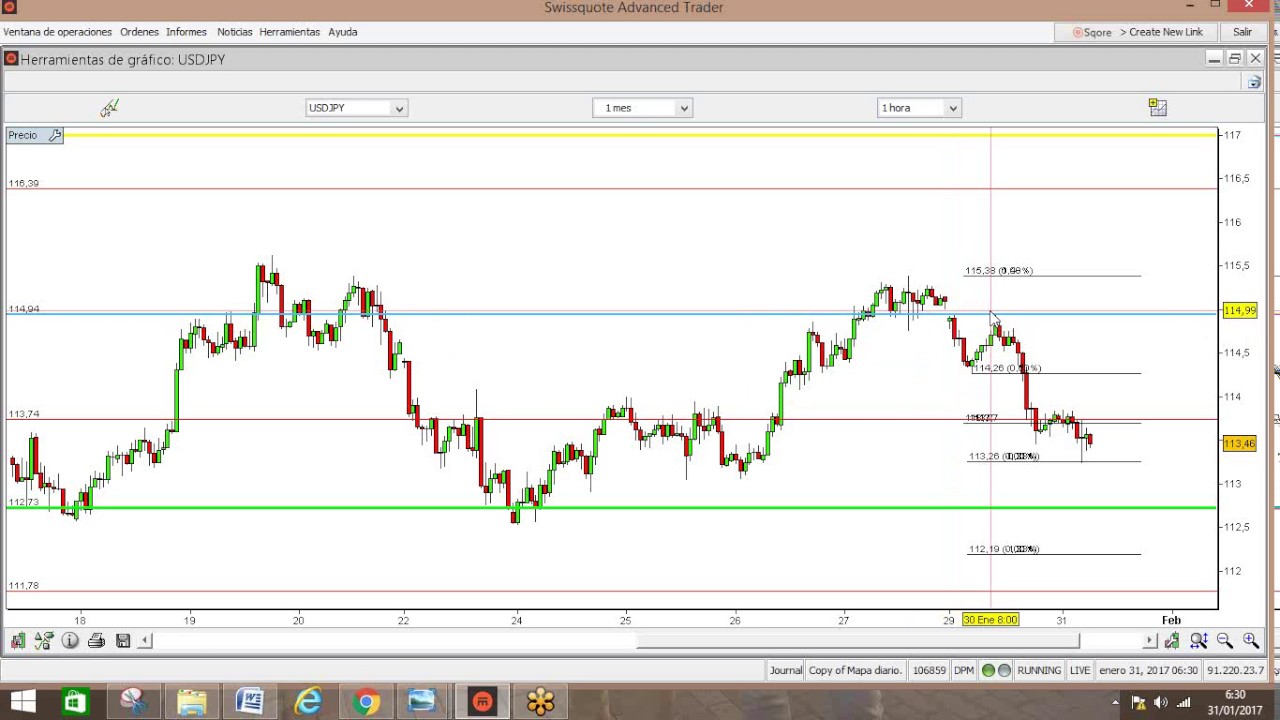Open the Ayuda menu
Screen dimensions: 1280x720
342,32
